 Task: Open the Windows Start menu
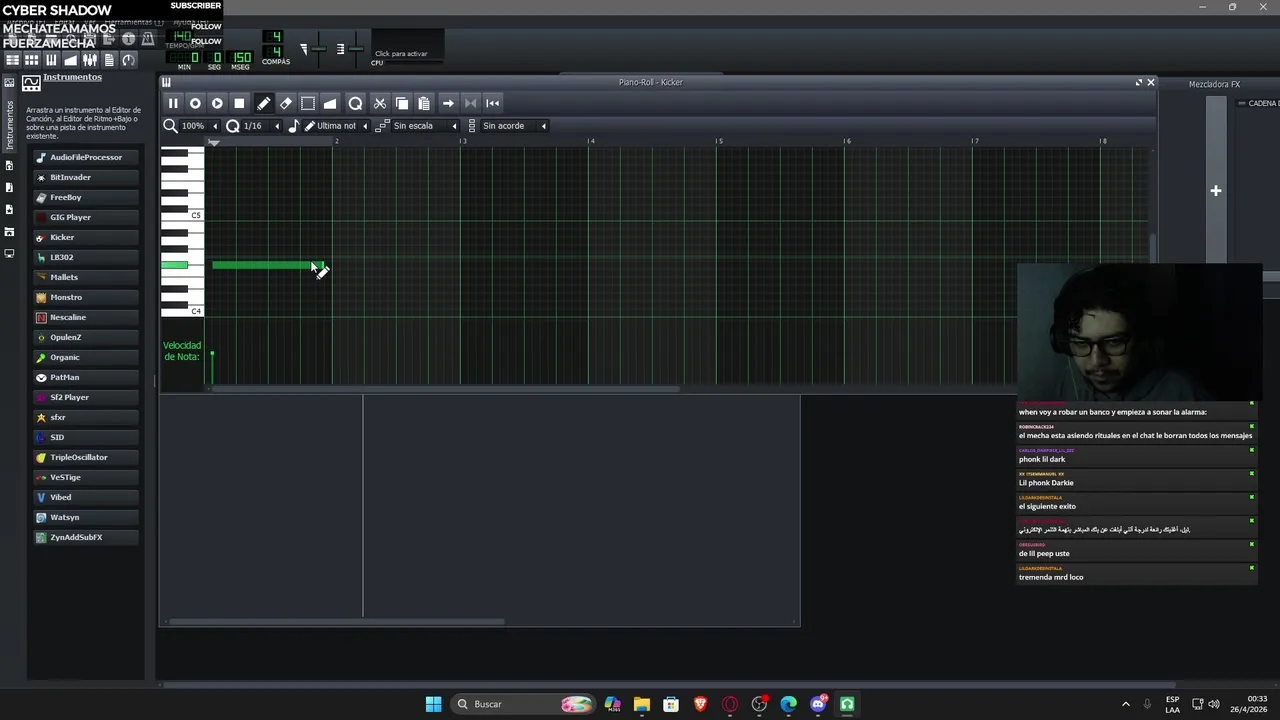click(433, 704)
